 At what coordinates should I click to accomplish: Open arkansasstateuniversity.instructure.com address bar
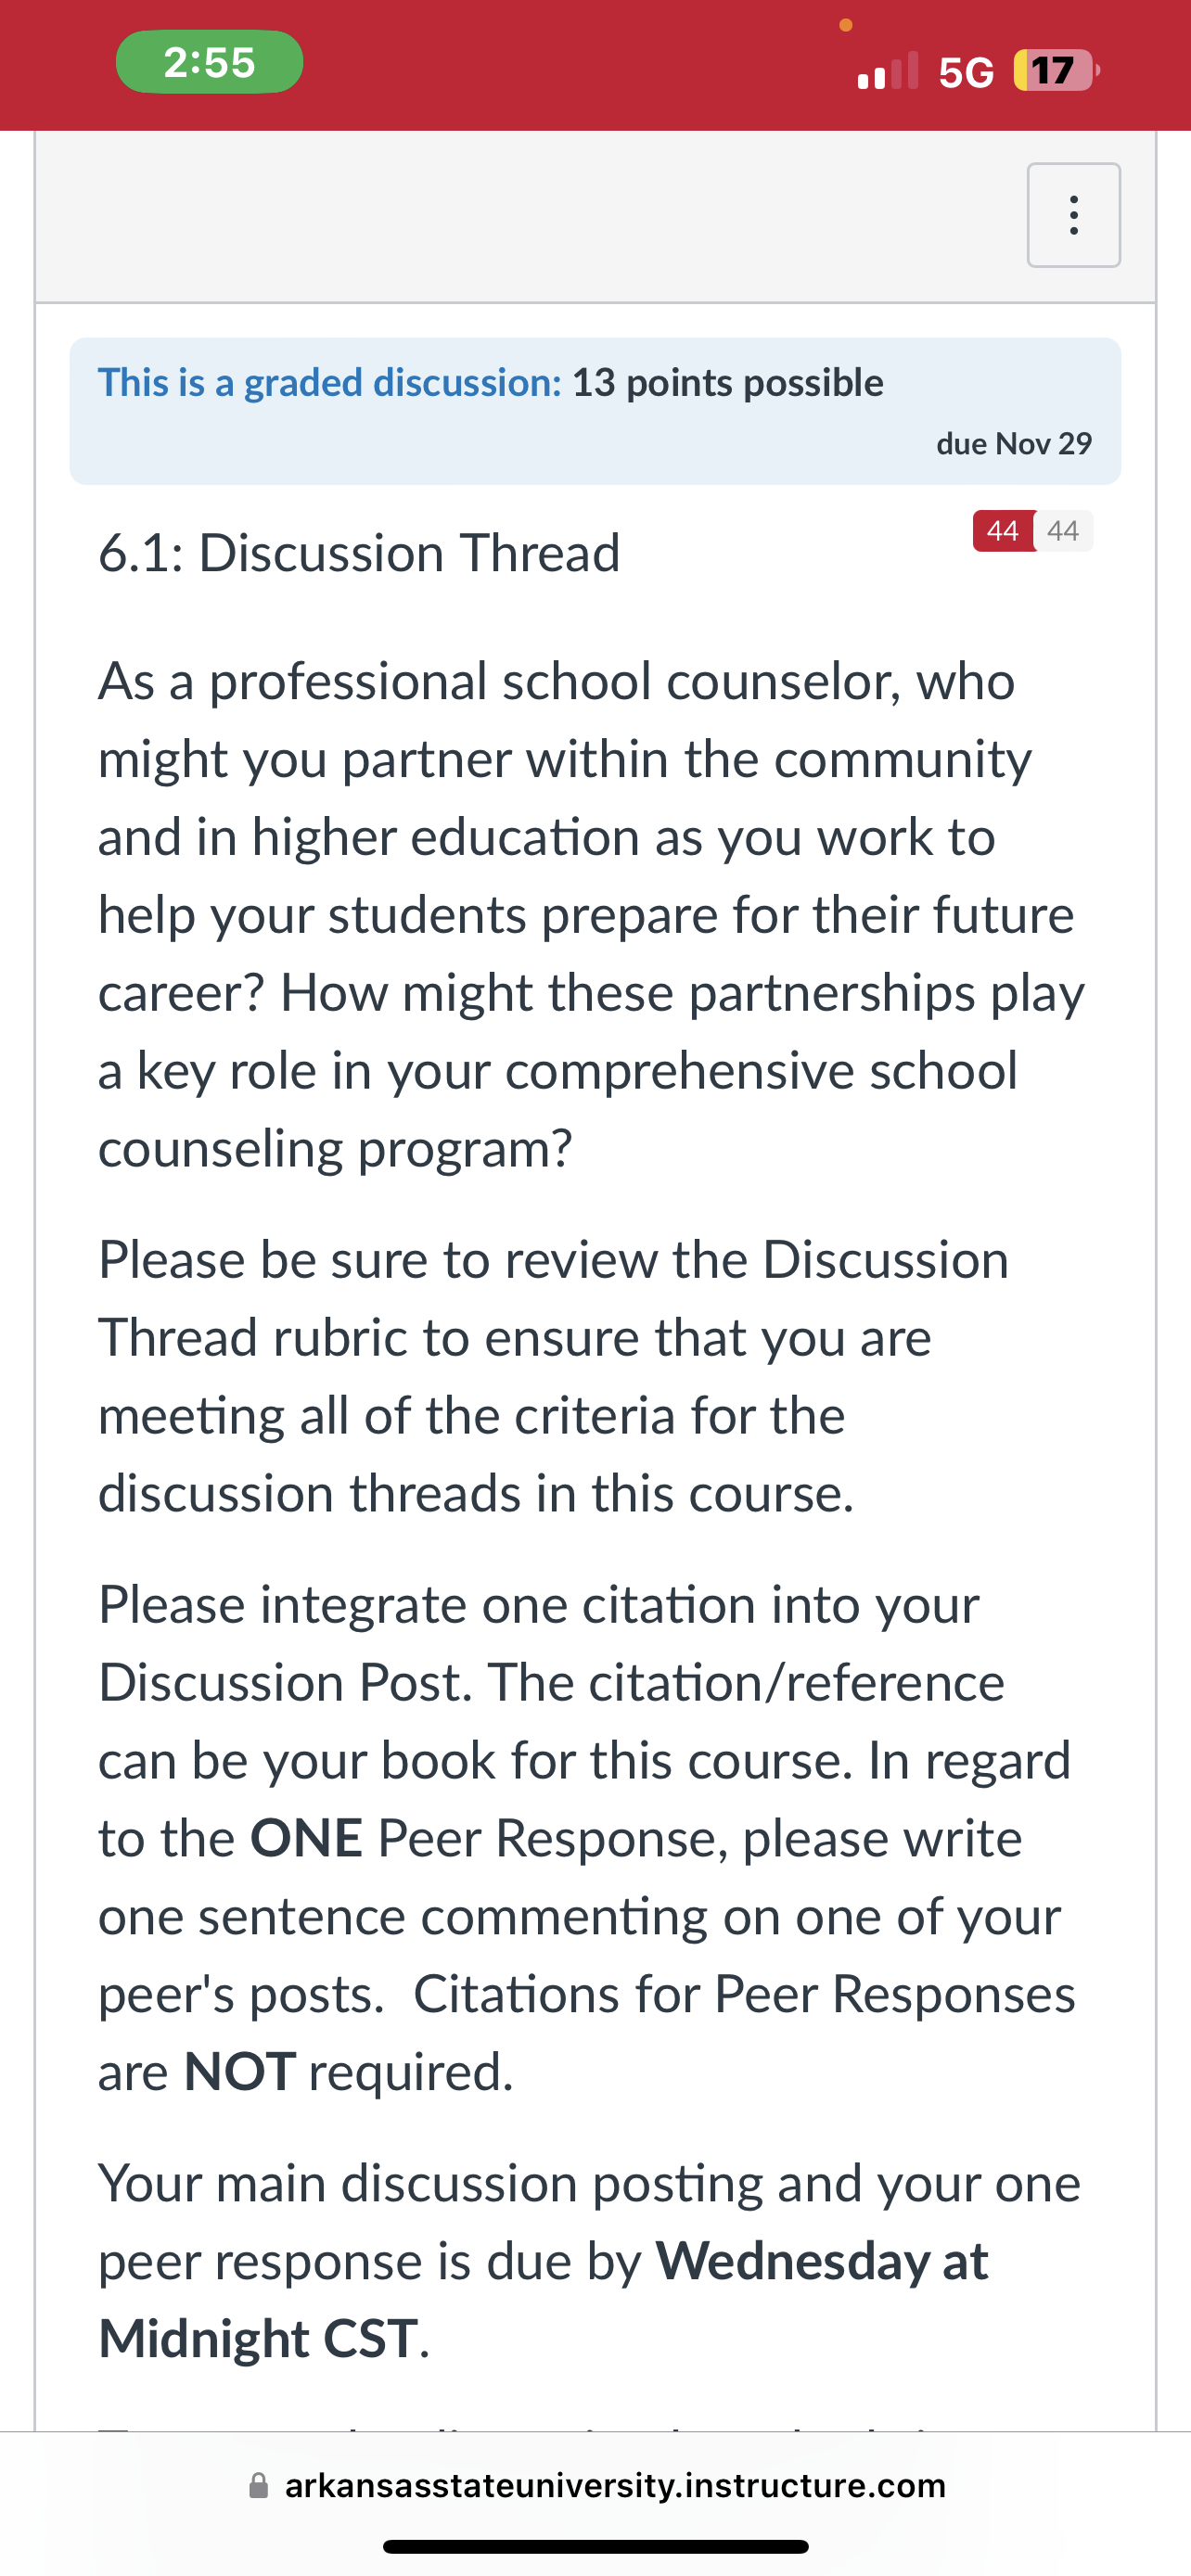click(x=596, y=2485)
